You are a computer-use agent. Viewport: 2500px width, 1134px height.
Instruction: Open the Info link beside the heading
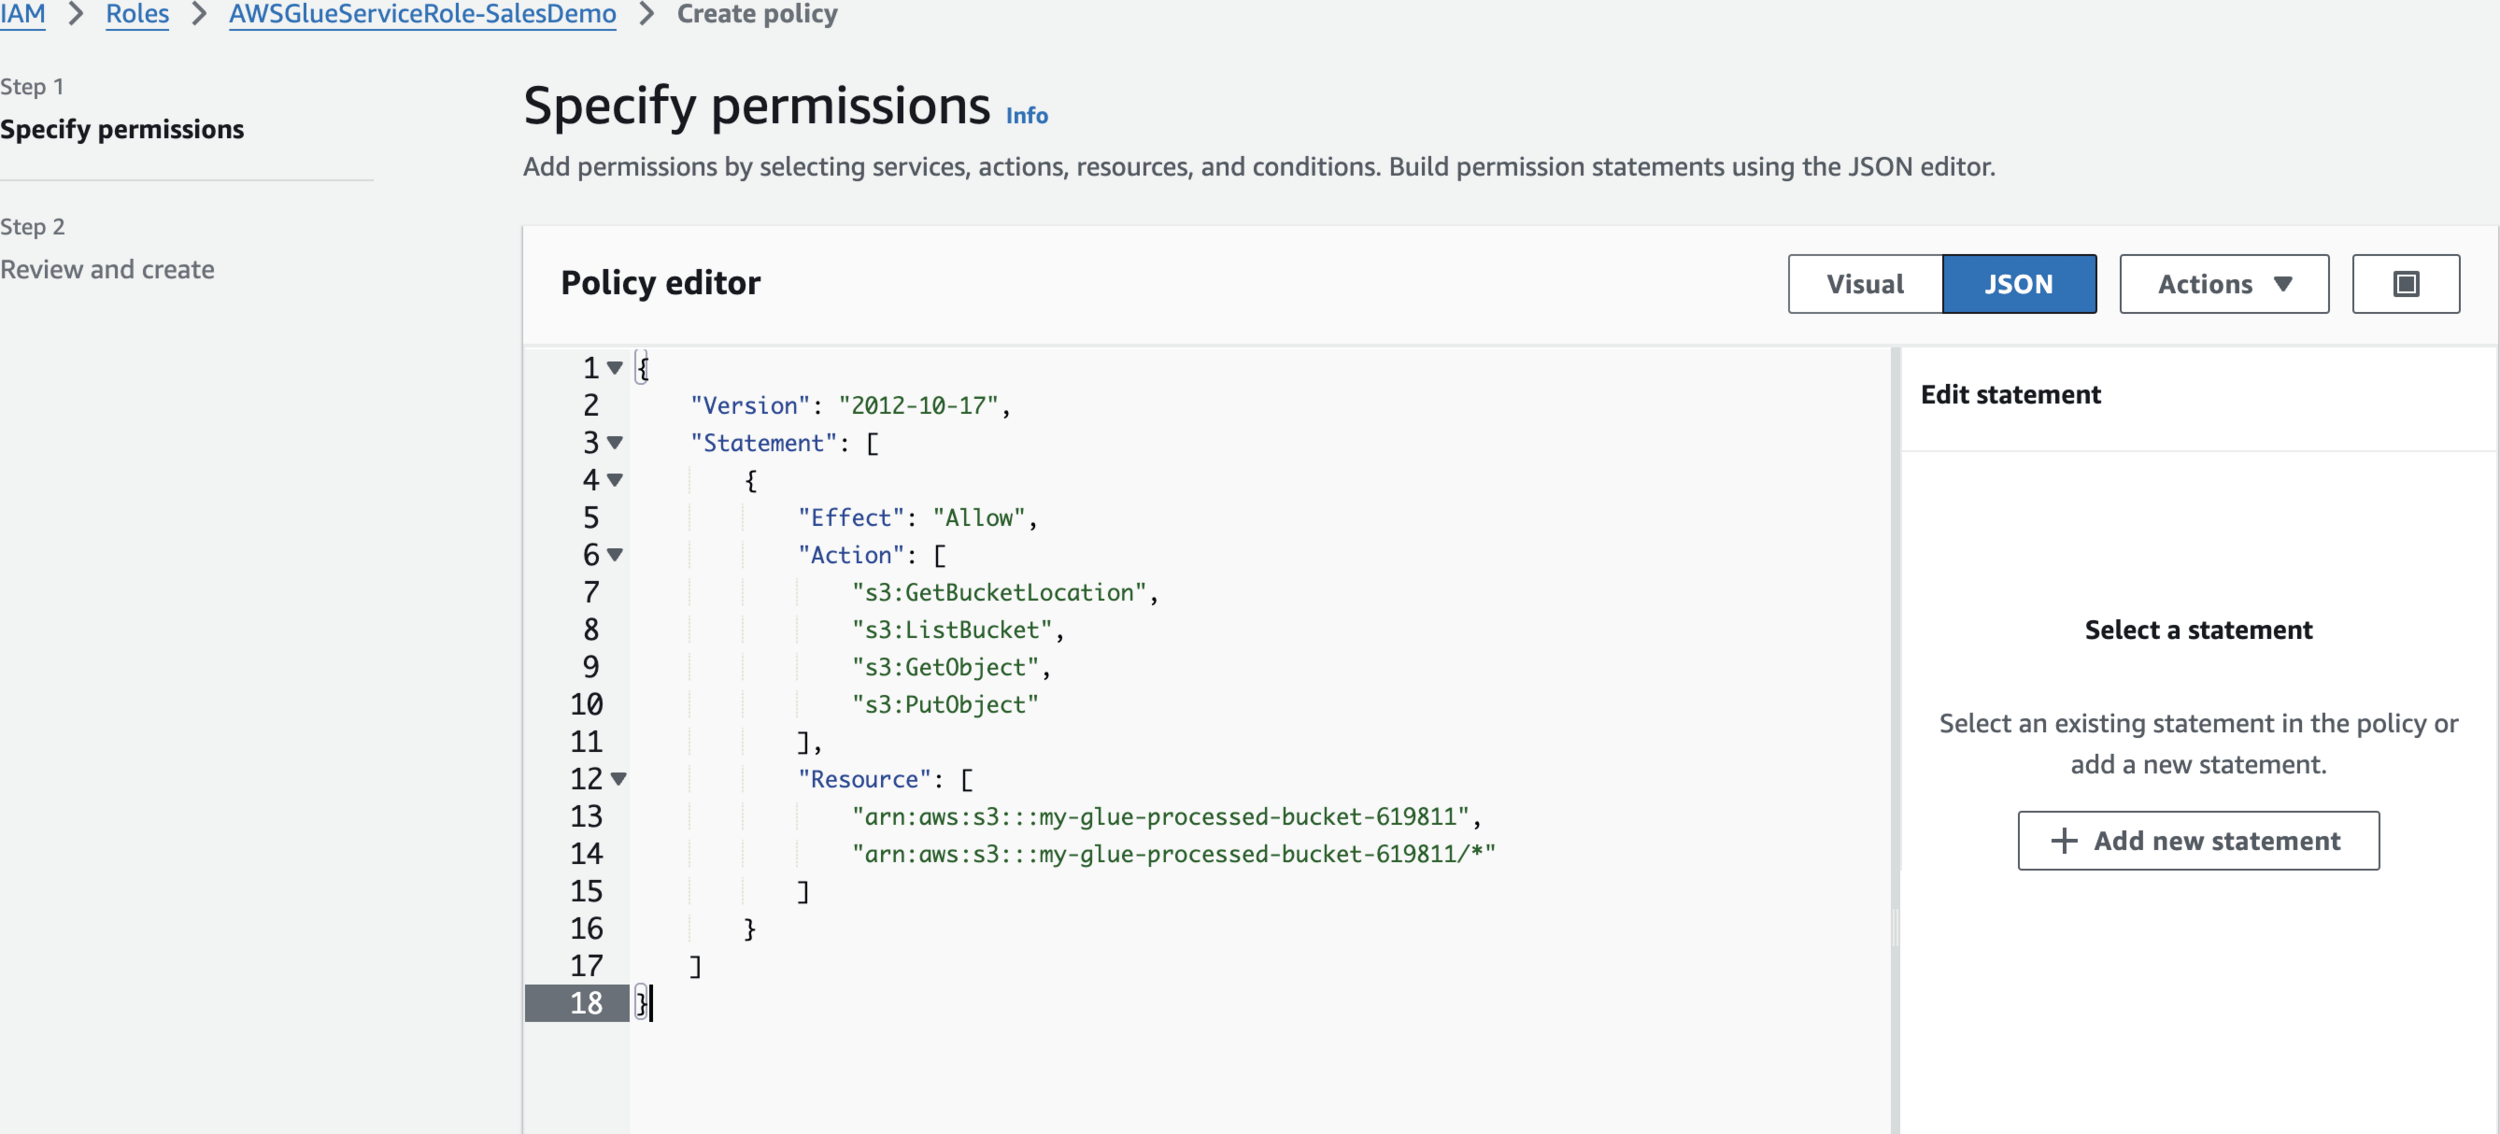(1026, 116)
